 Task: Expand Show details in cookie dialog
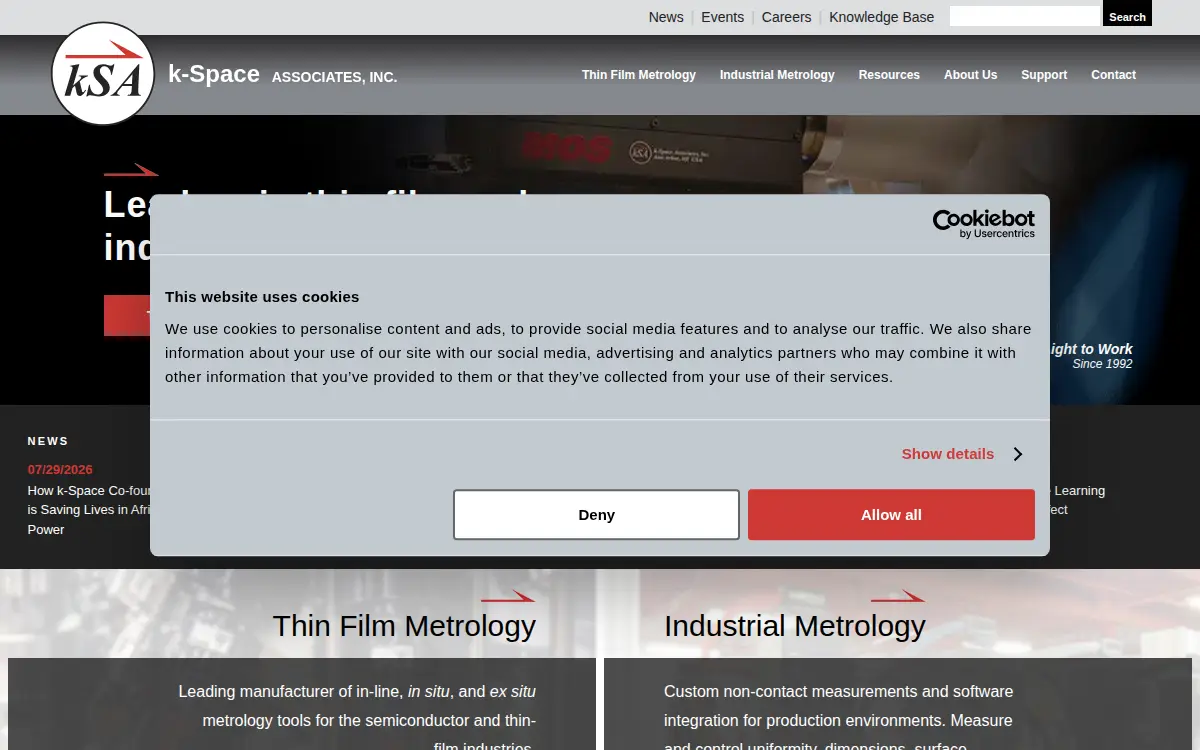click(948, 454)
